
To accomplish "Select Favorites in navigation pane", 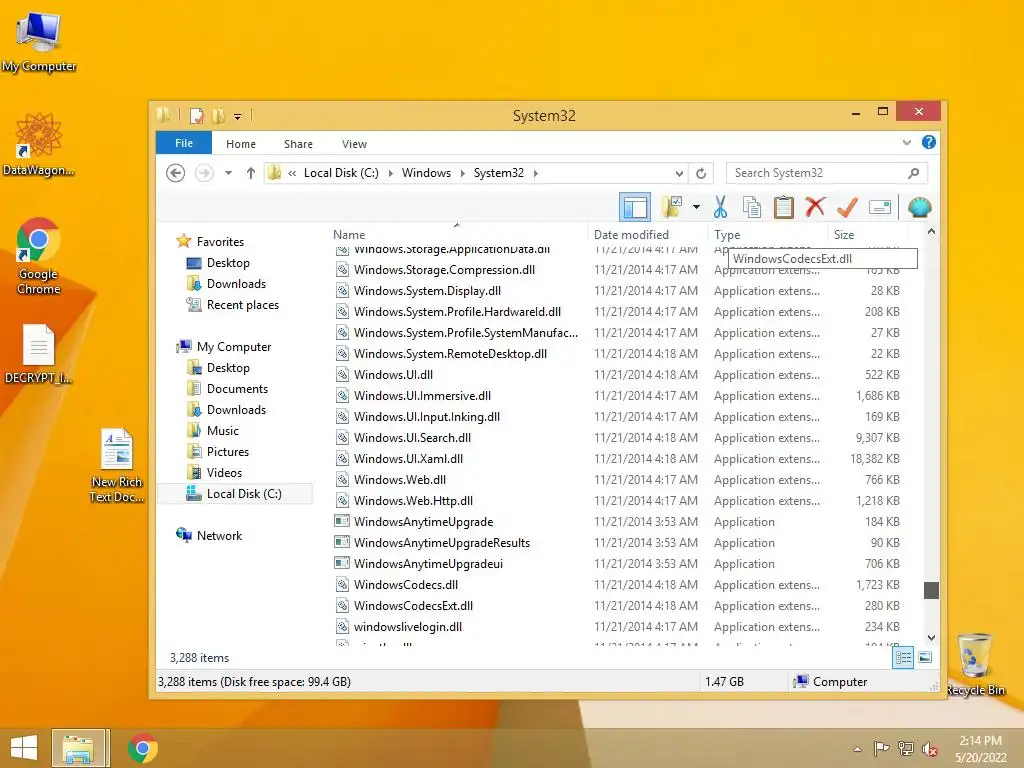I will [220, 242].
